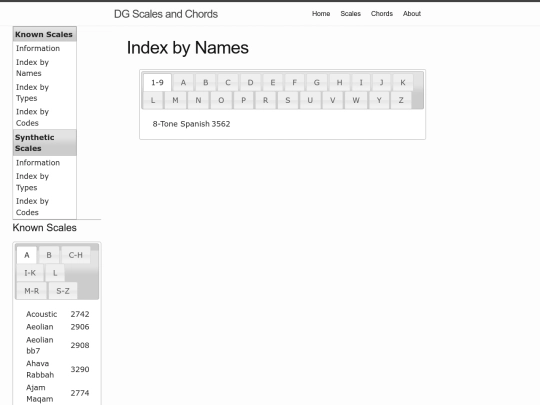540x405 pixels.
Task: Open Index by Codes under Known Scales
Action: [x=32, y=117]
